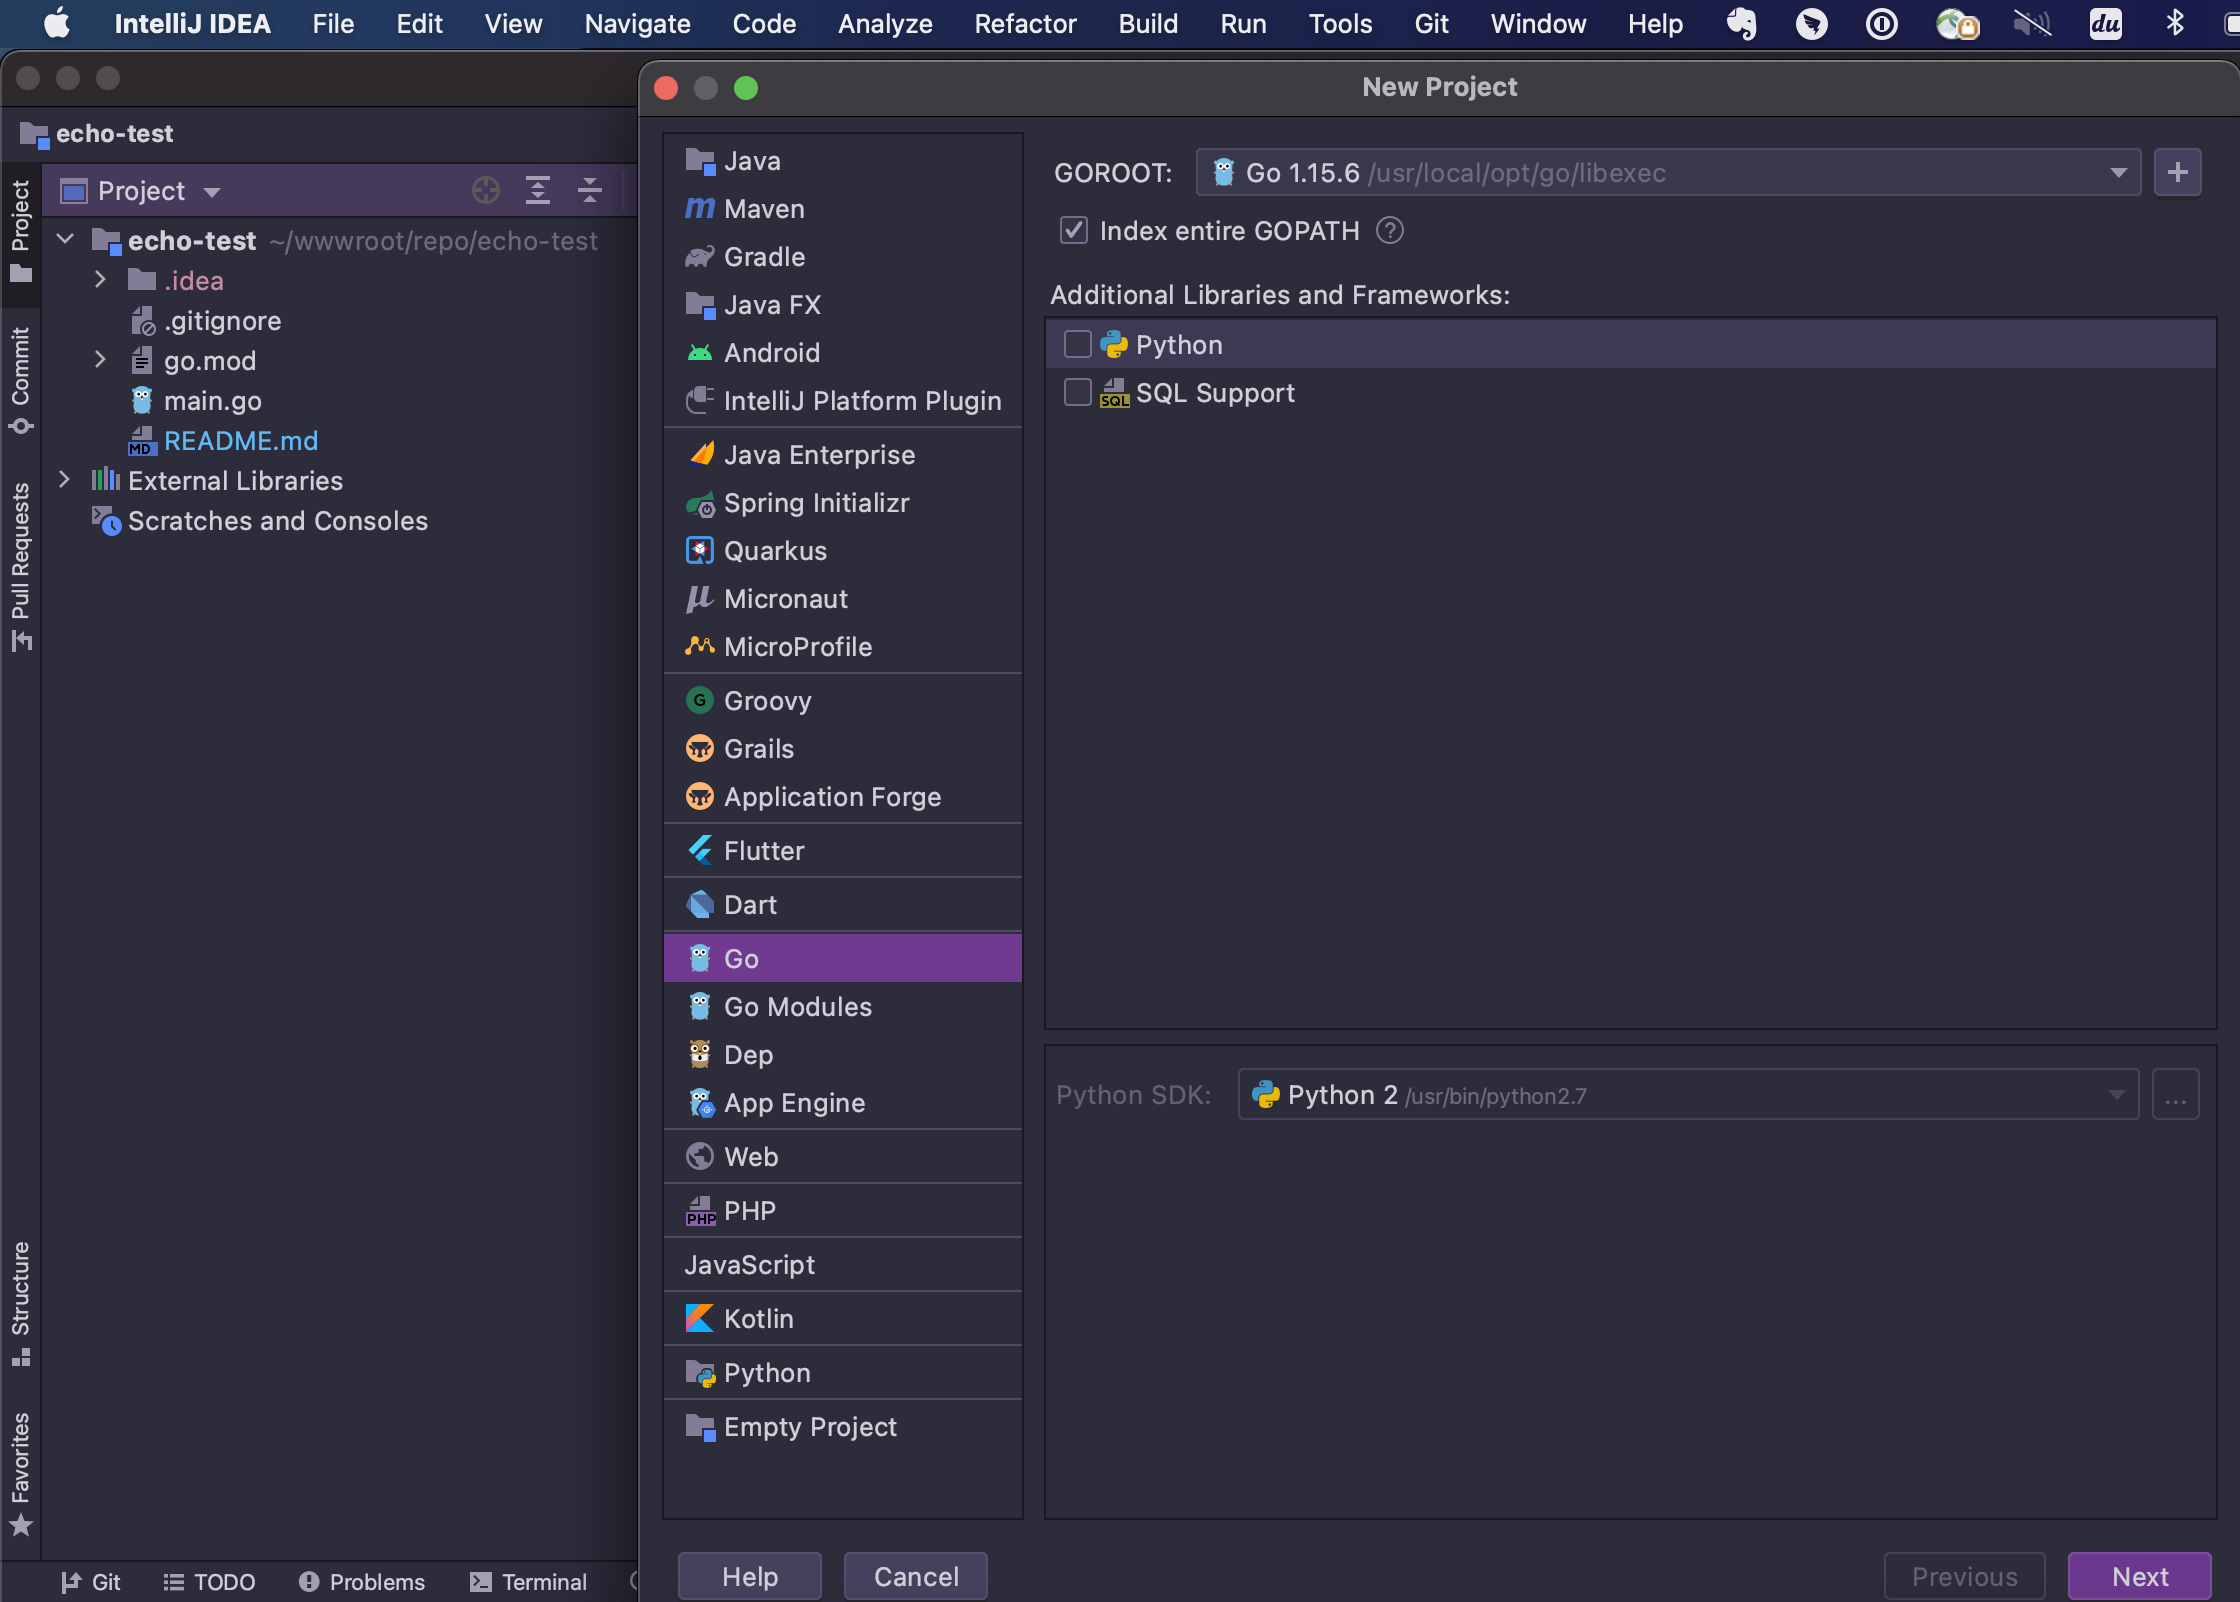Choose Dart project type
The image size is (2240, 1602).
(842, 905)
